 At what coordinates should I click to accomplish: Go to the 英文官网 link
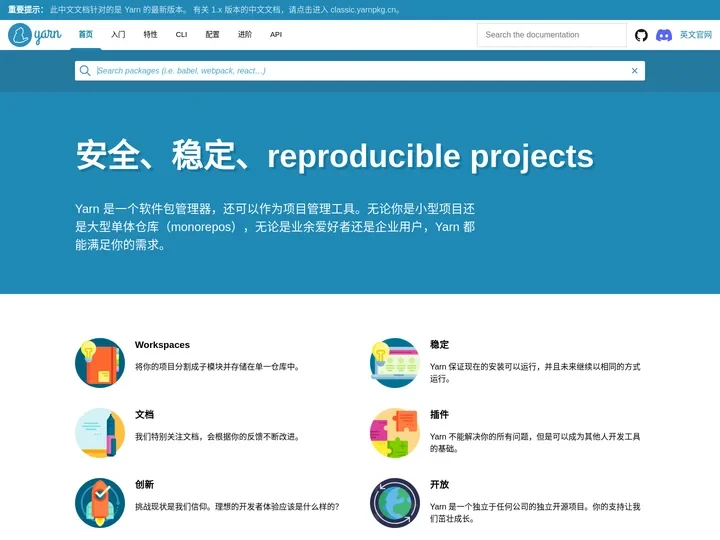coord(696,35)
